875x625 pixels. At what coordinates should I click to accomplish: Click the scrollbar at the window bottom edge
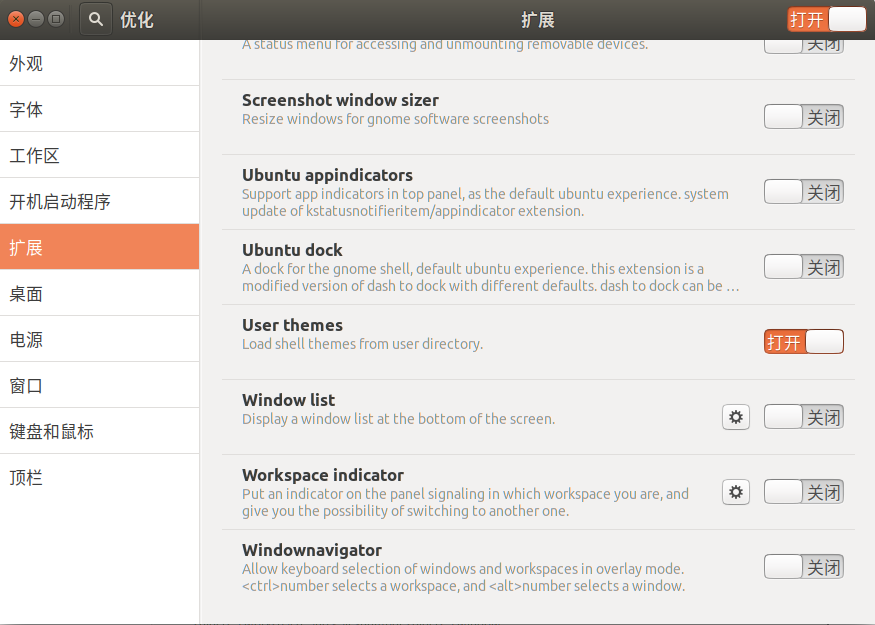(x=537, y=621)
